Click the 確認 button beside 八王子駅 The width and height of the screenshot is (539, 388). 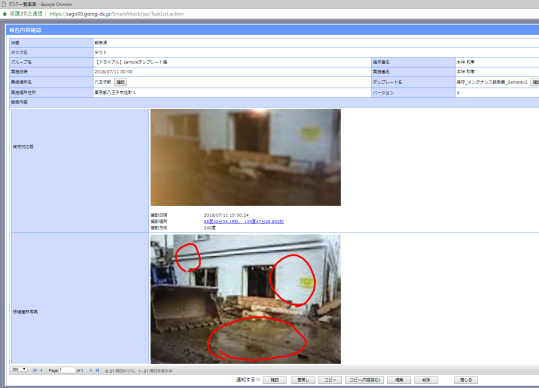pos(120,82)
